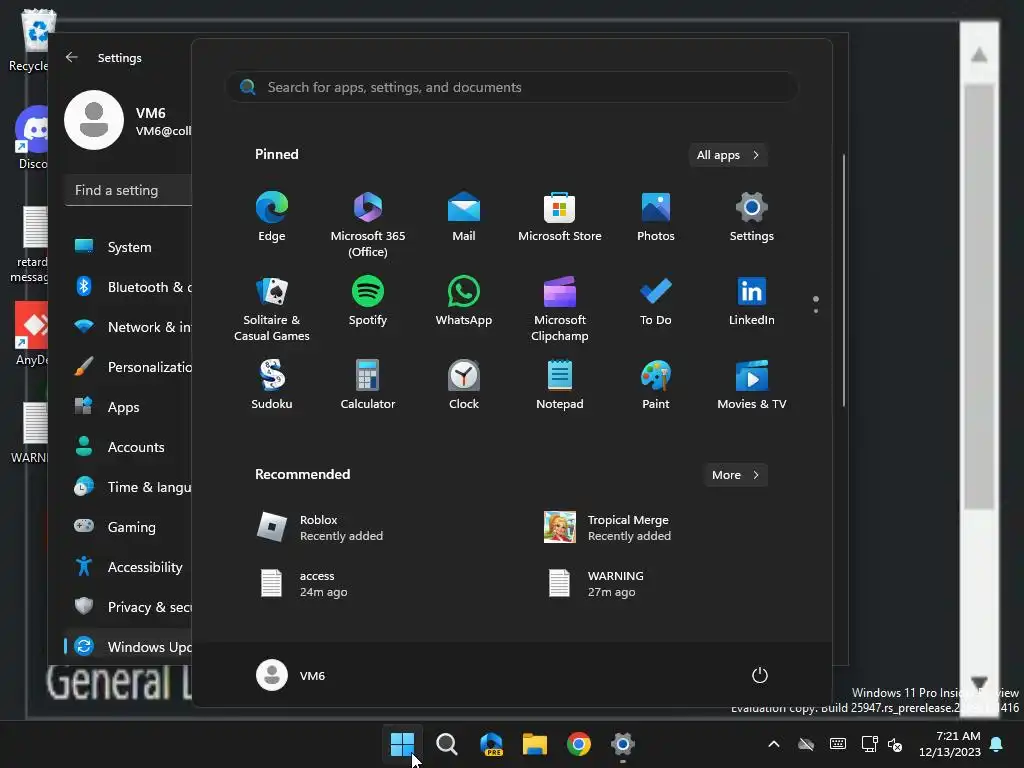Select AnyDesk desktop shortcut
Viewport: 1024px width, 768px height.
click(31, 333)
